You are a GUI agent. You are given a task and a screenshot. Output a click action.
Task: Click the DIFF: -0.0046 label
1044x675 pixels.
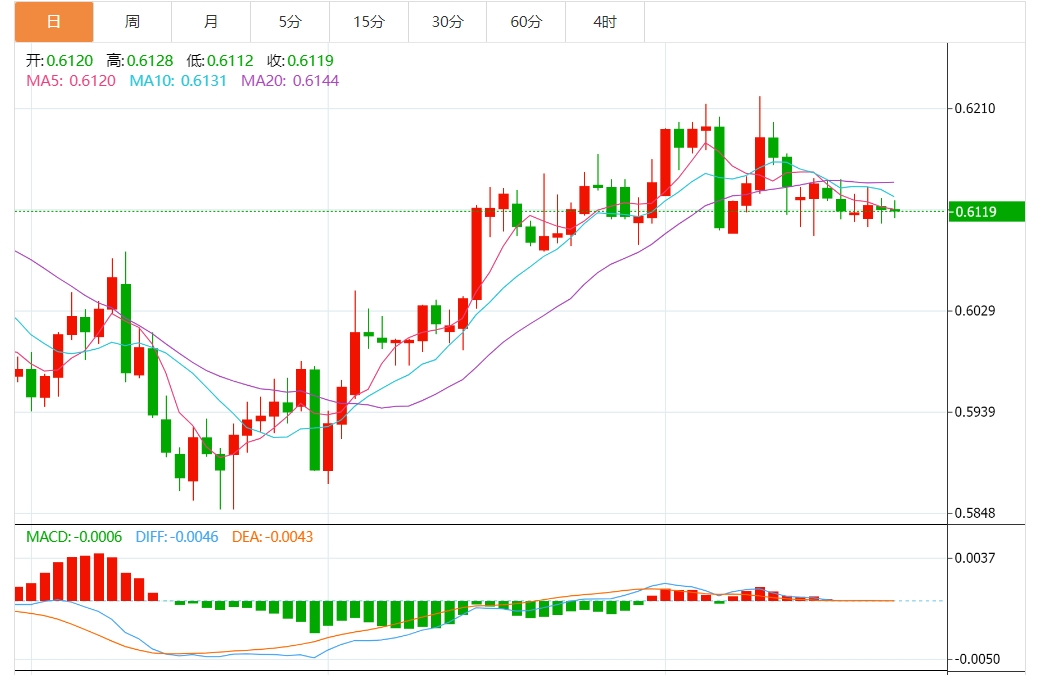pos(176,537)
